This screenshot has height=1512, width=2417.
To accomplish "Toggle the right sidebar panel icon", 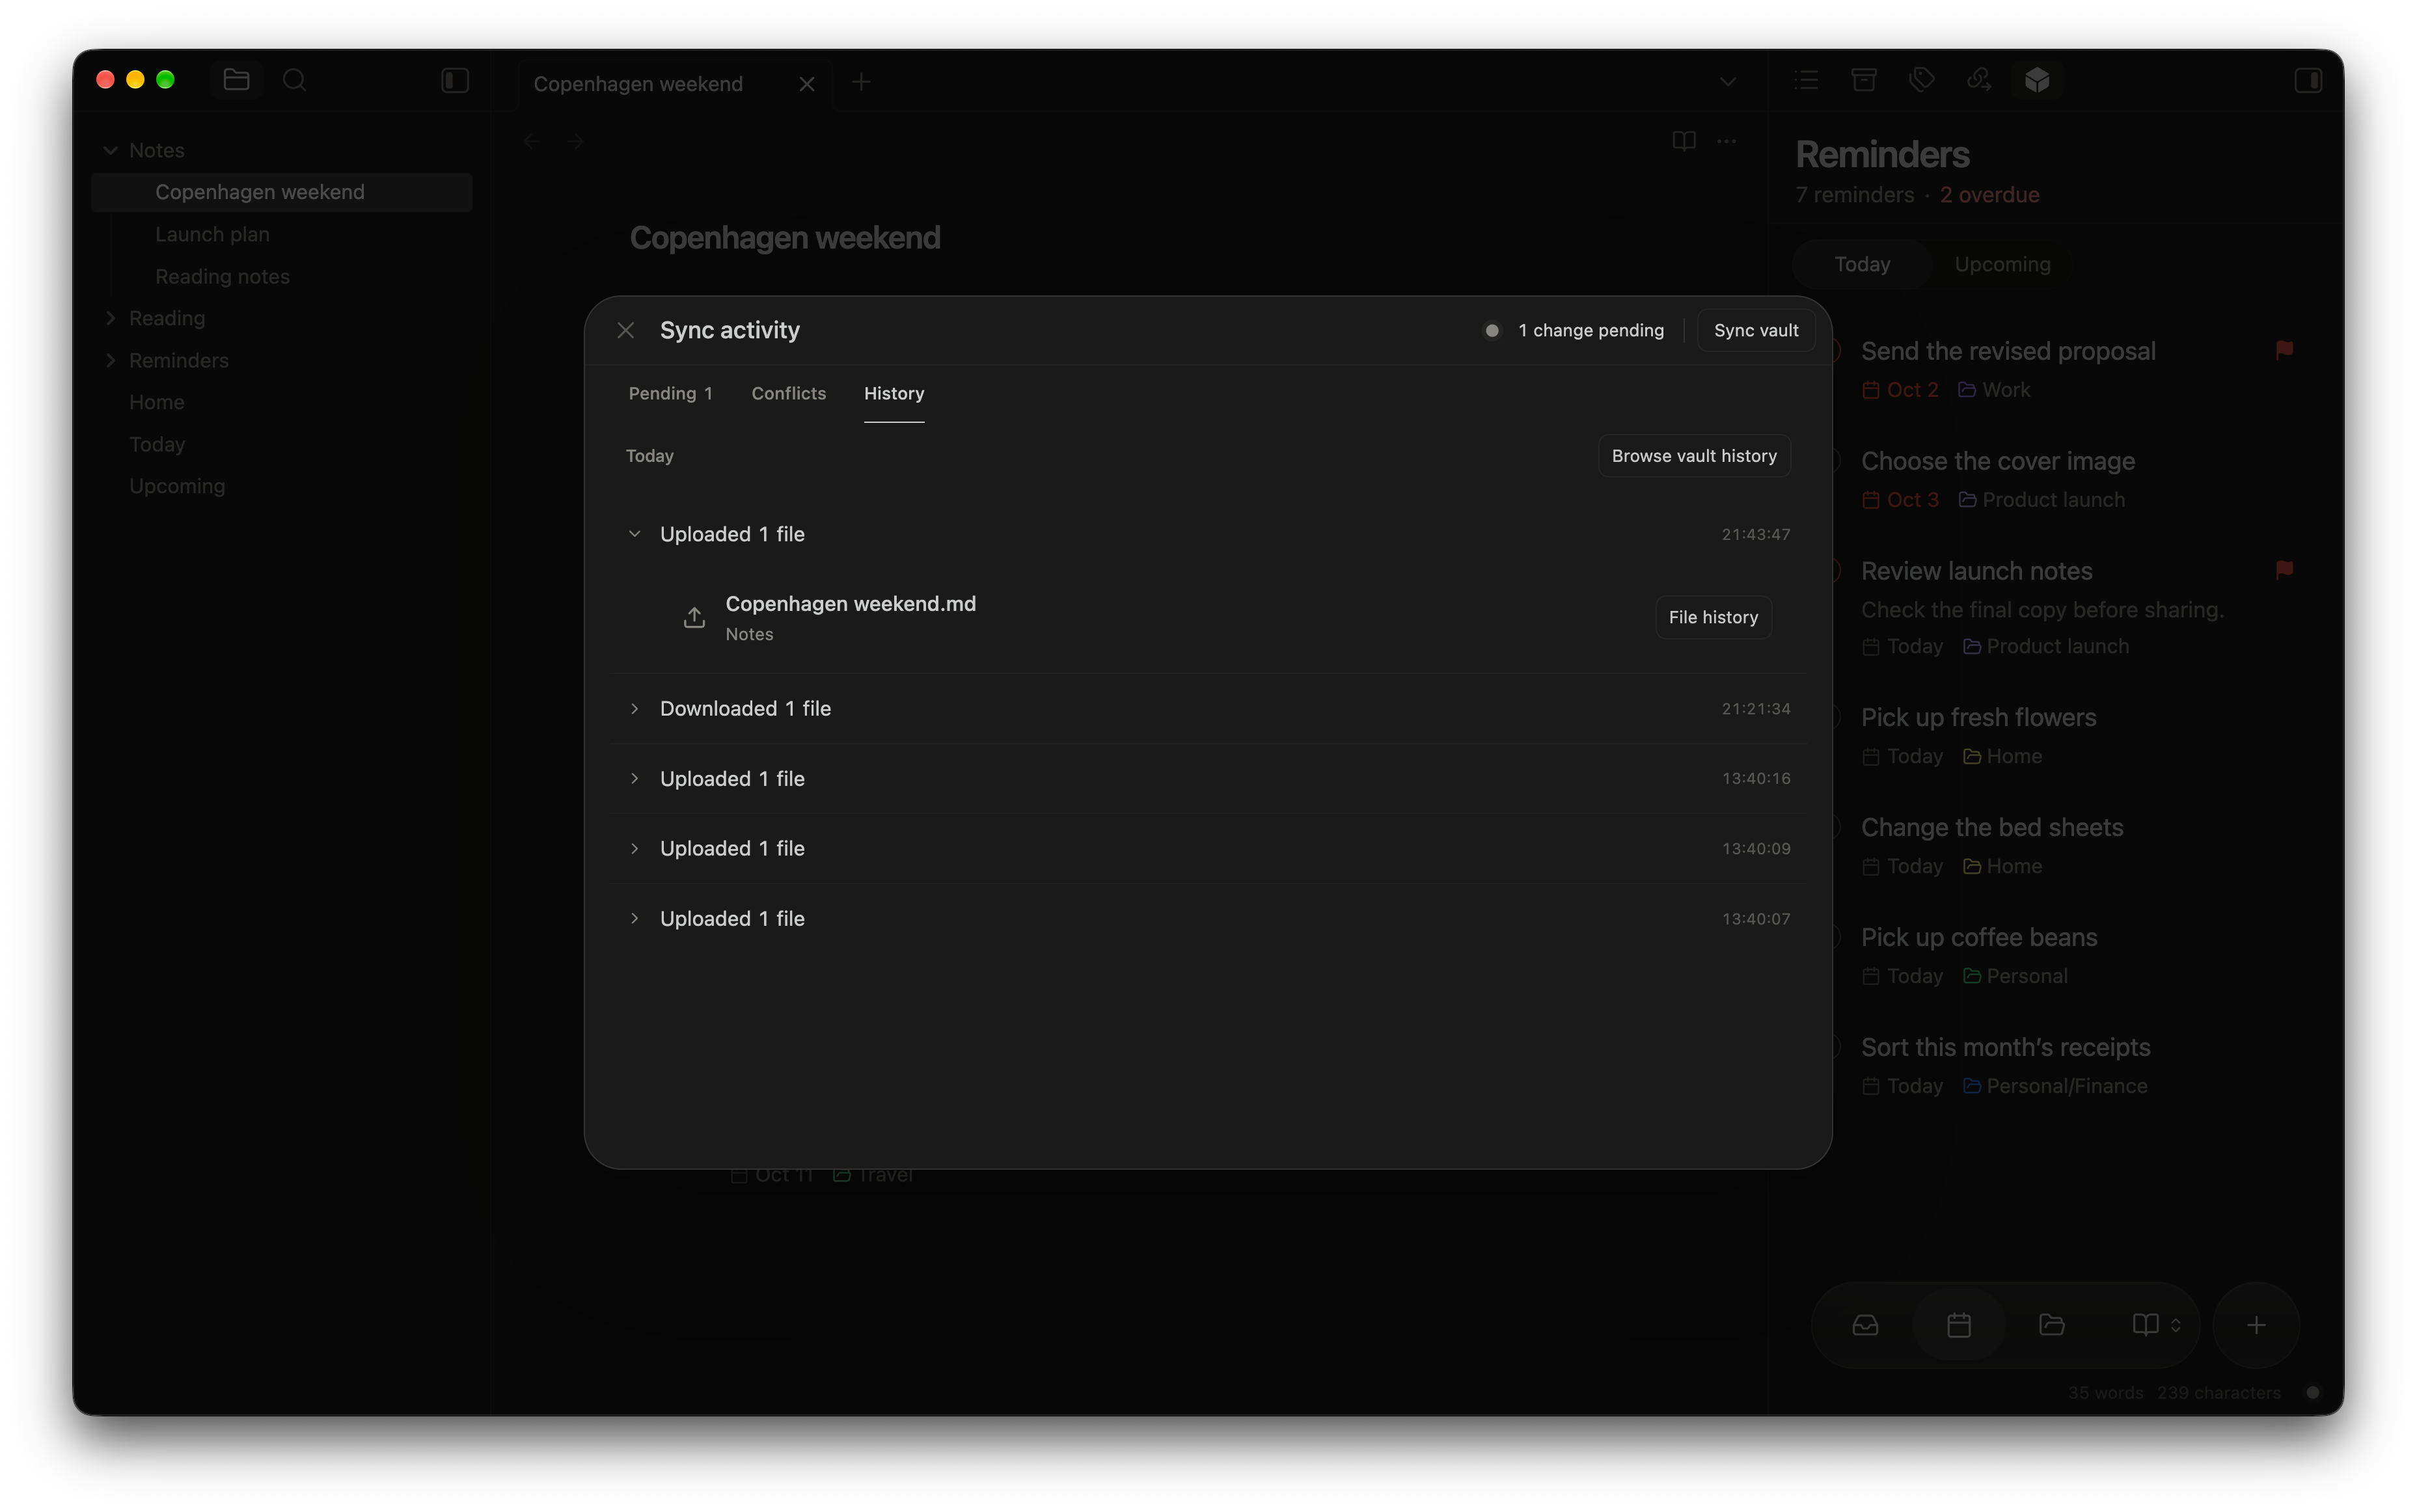I will point(2307,80).
